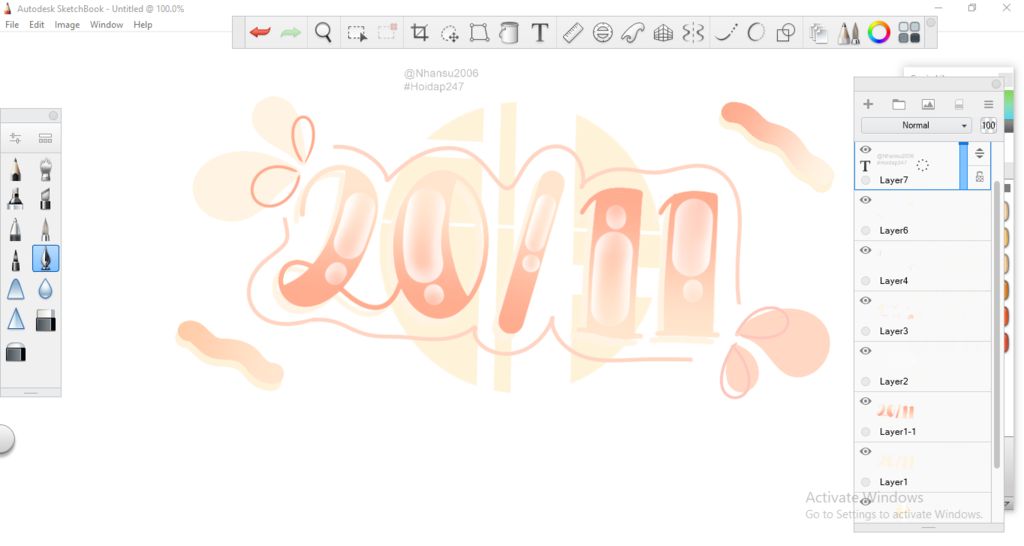Image resolution: width=1024 pixels, height=546 pixels.
Task: Select the Marker brush
Action: (16, 199)
